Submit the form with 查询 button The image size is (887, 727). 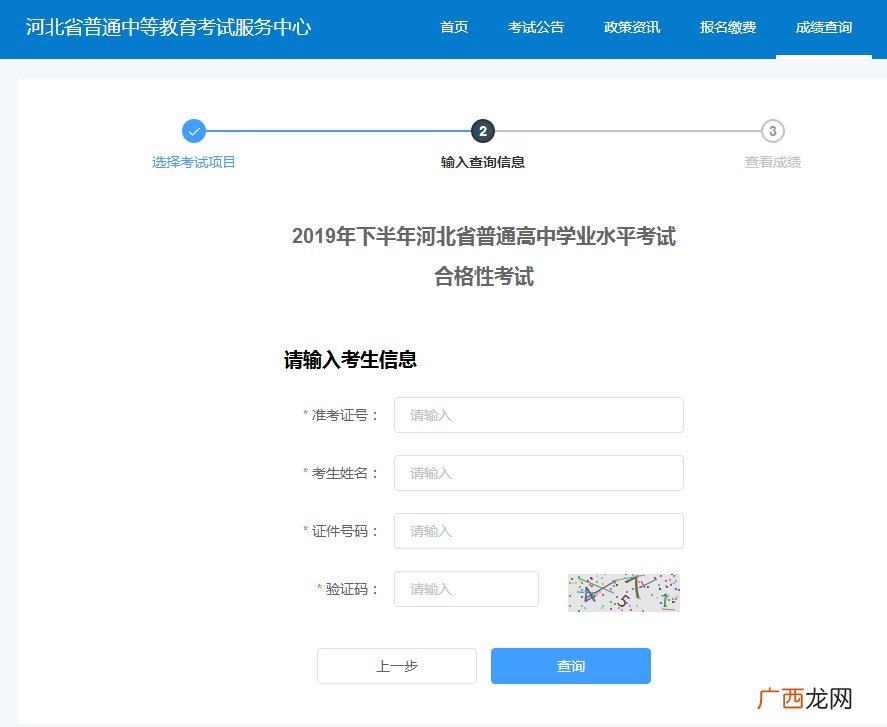pos(571,666)
